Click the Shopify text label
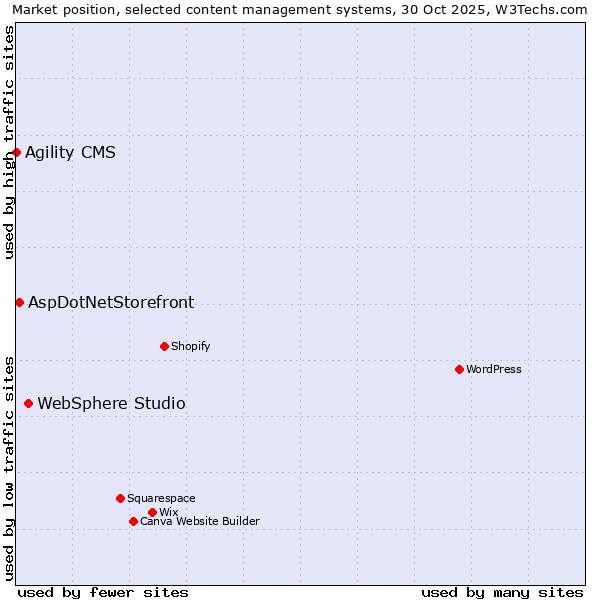Viewport: 600px width, 600px height. click(190, 346)
